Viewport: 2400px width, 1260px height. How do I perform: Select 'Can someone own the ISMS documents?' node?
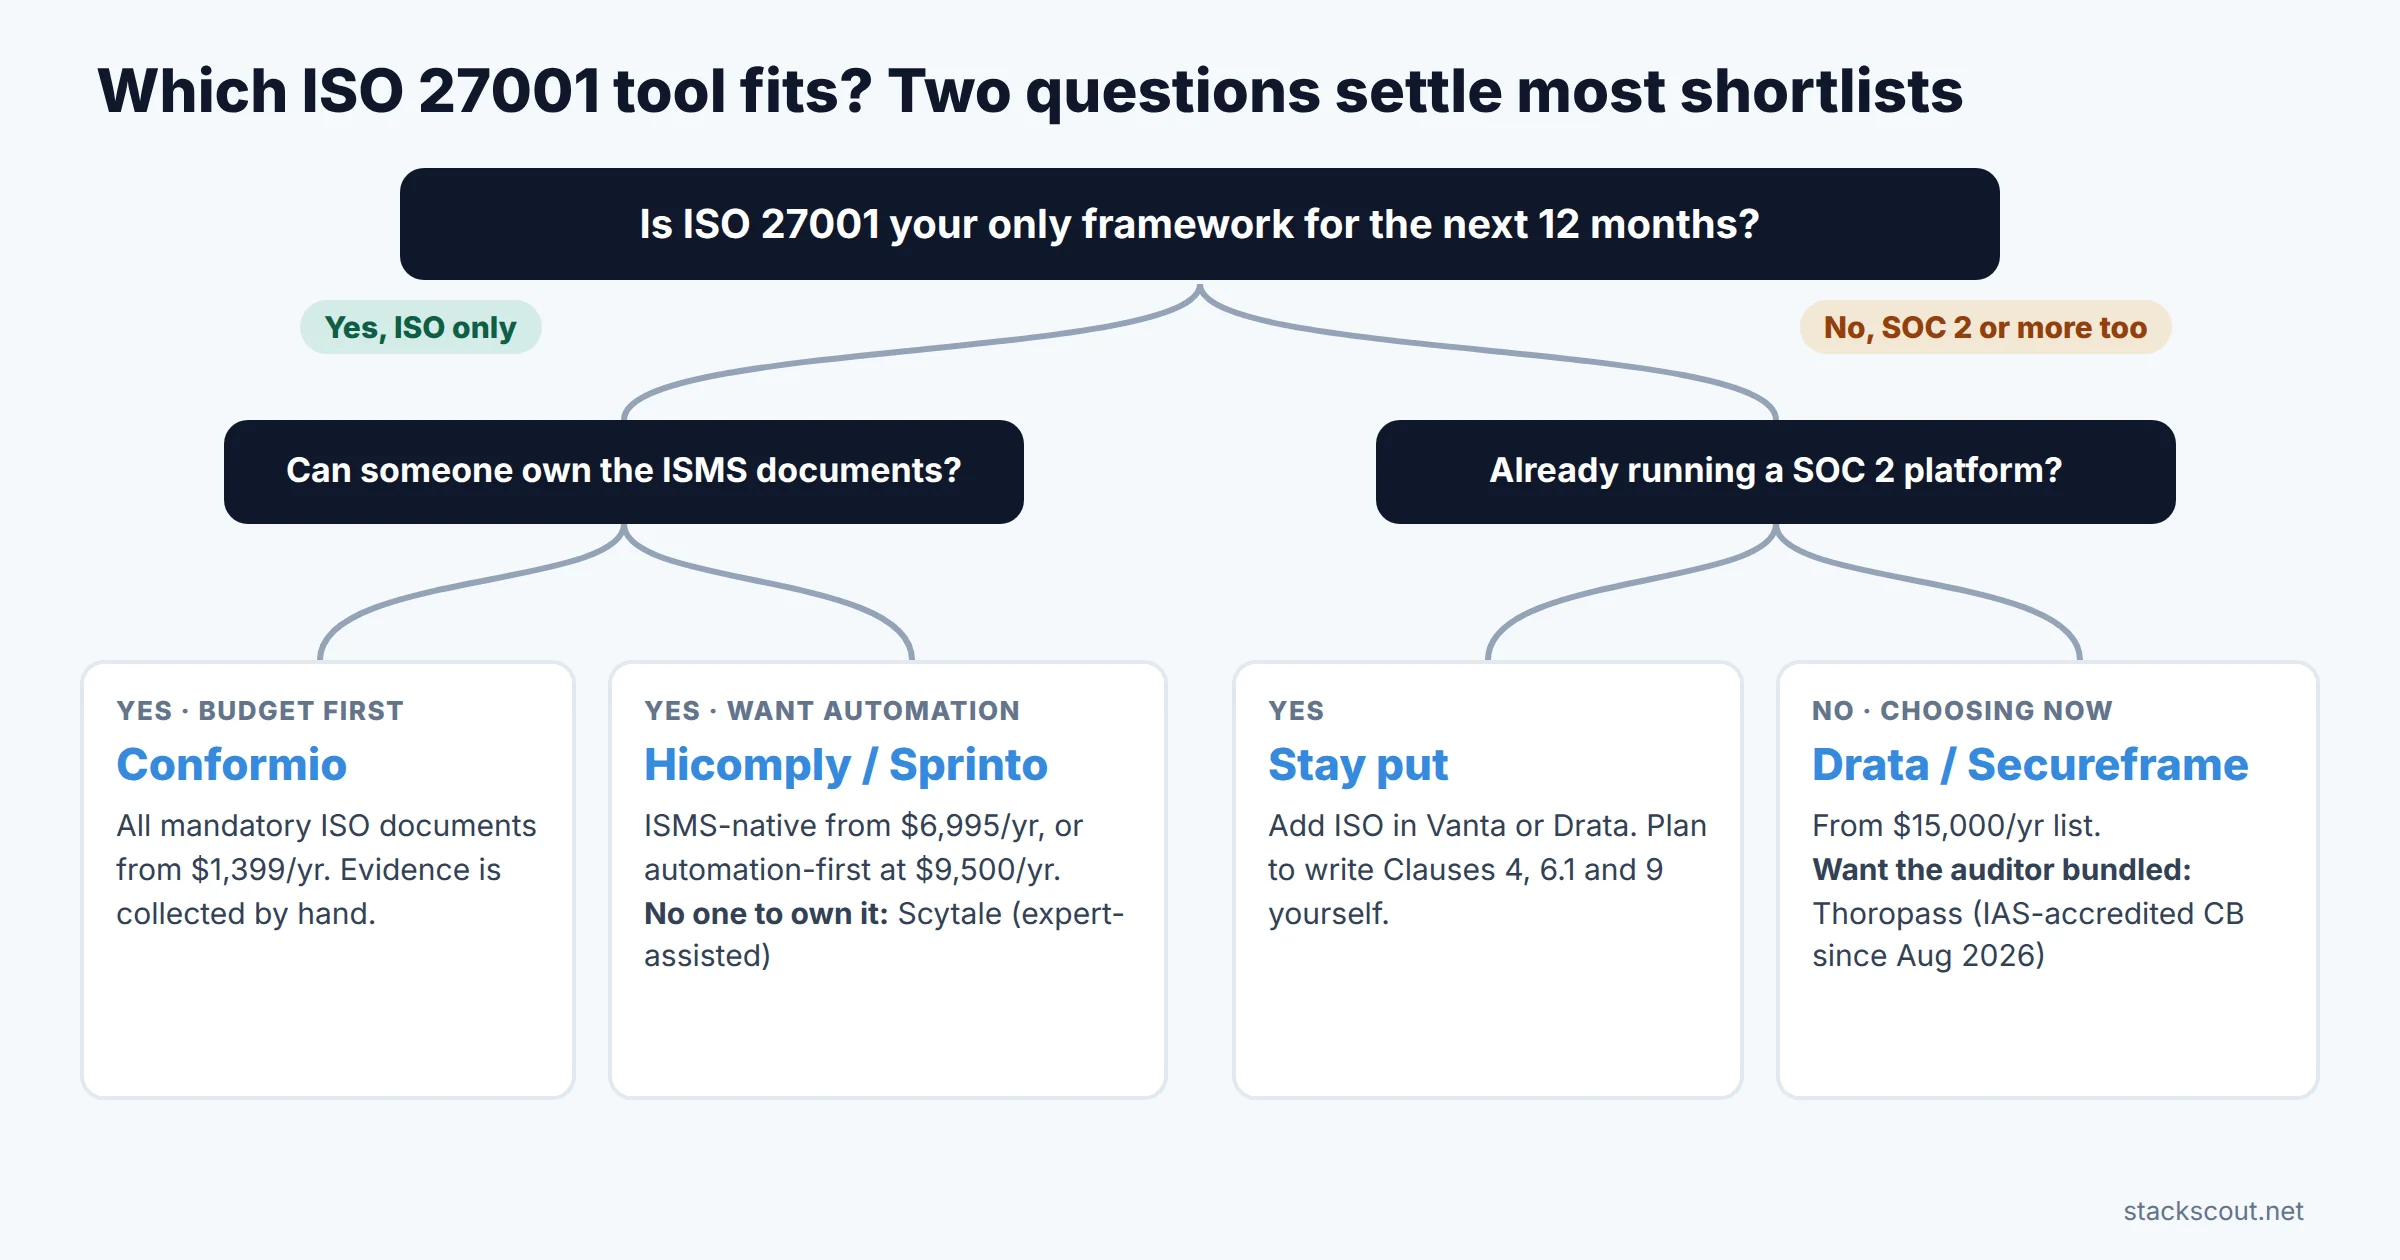click(x=624, y=471)
